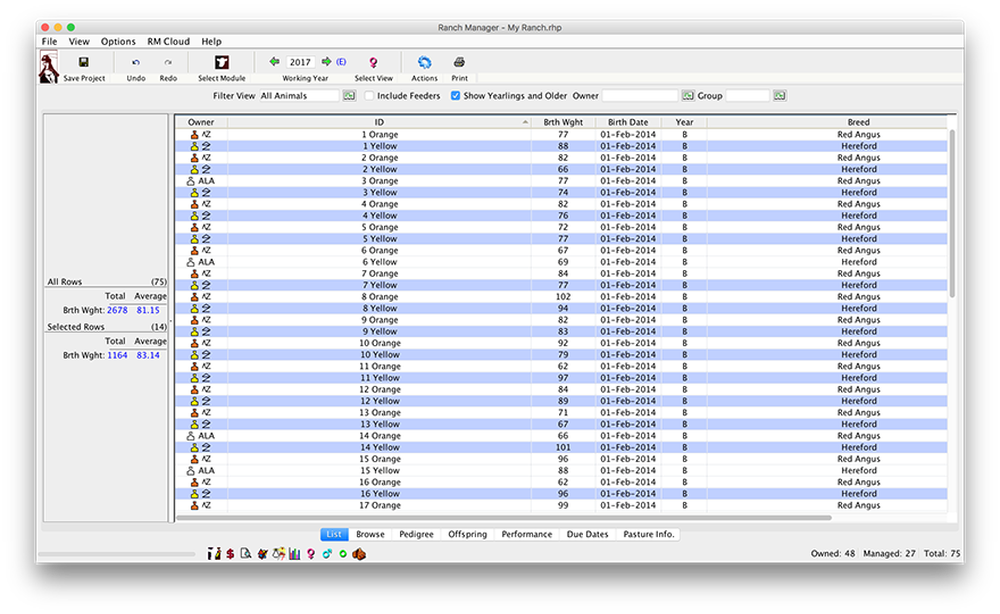Click the red dollar sign icon
The image size is (1000, 614).
click(230, 553)
